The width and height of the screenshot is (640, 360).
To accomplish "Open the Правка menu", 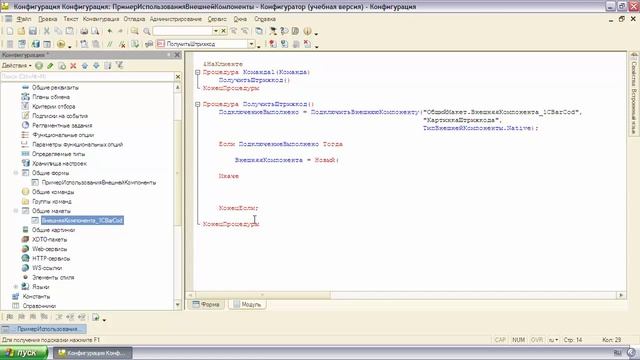I will click(x=47, y=19).
